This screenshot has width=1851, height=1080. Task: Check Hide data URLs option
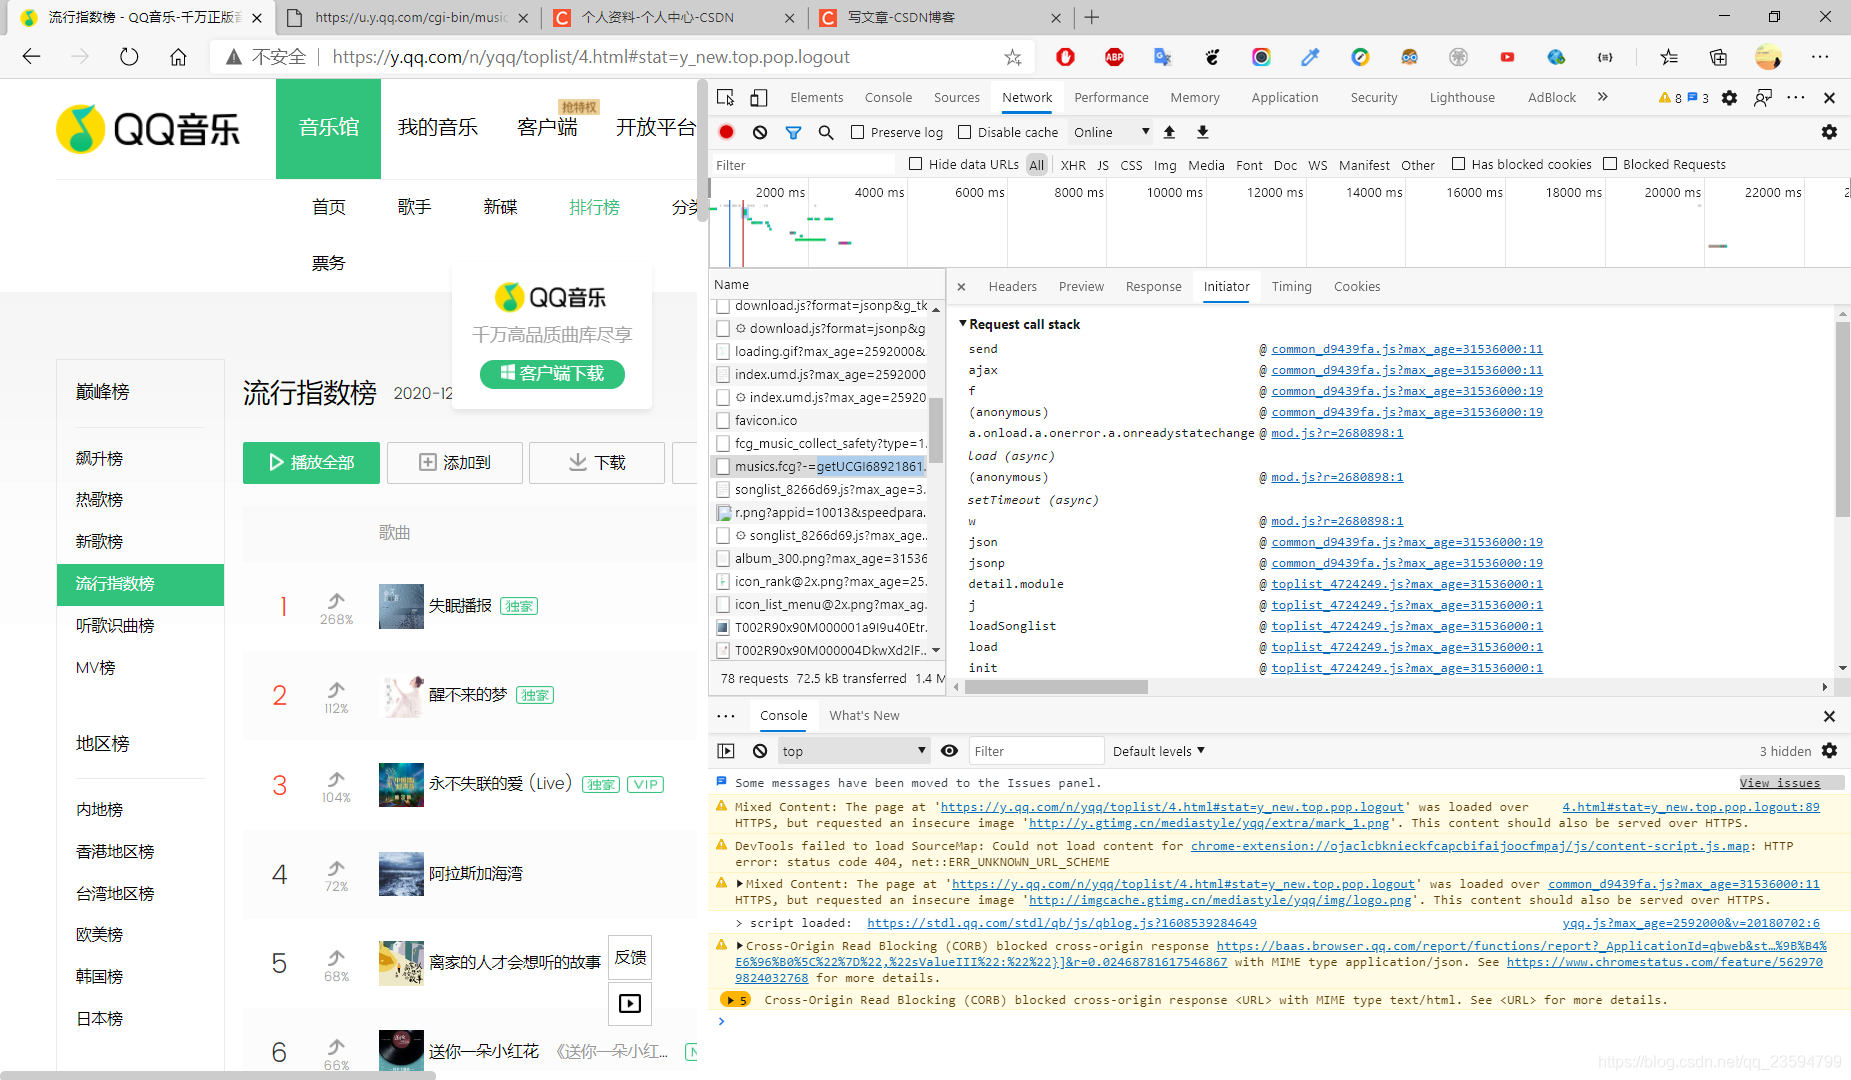point(915,164)
